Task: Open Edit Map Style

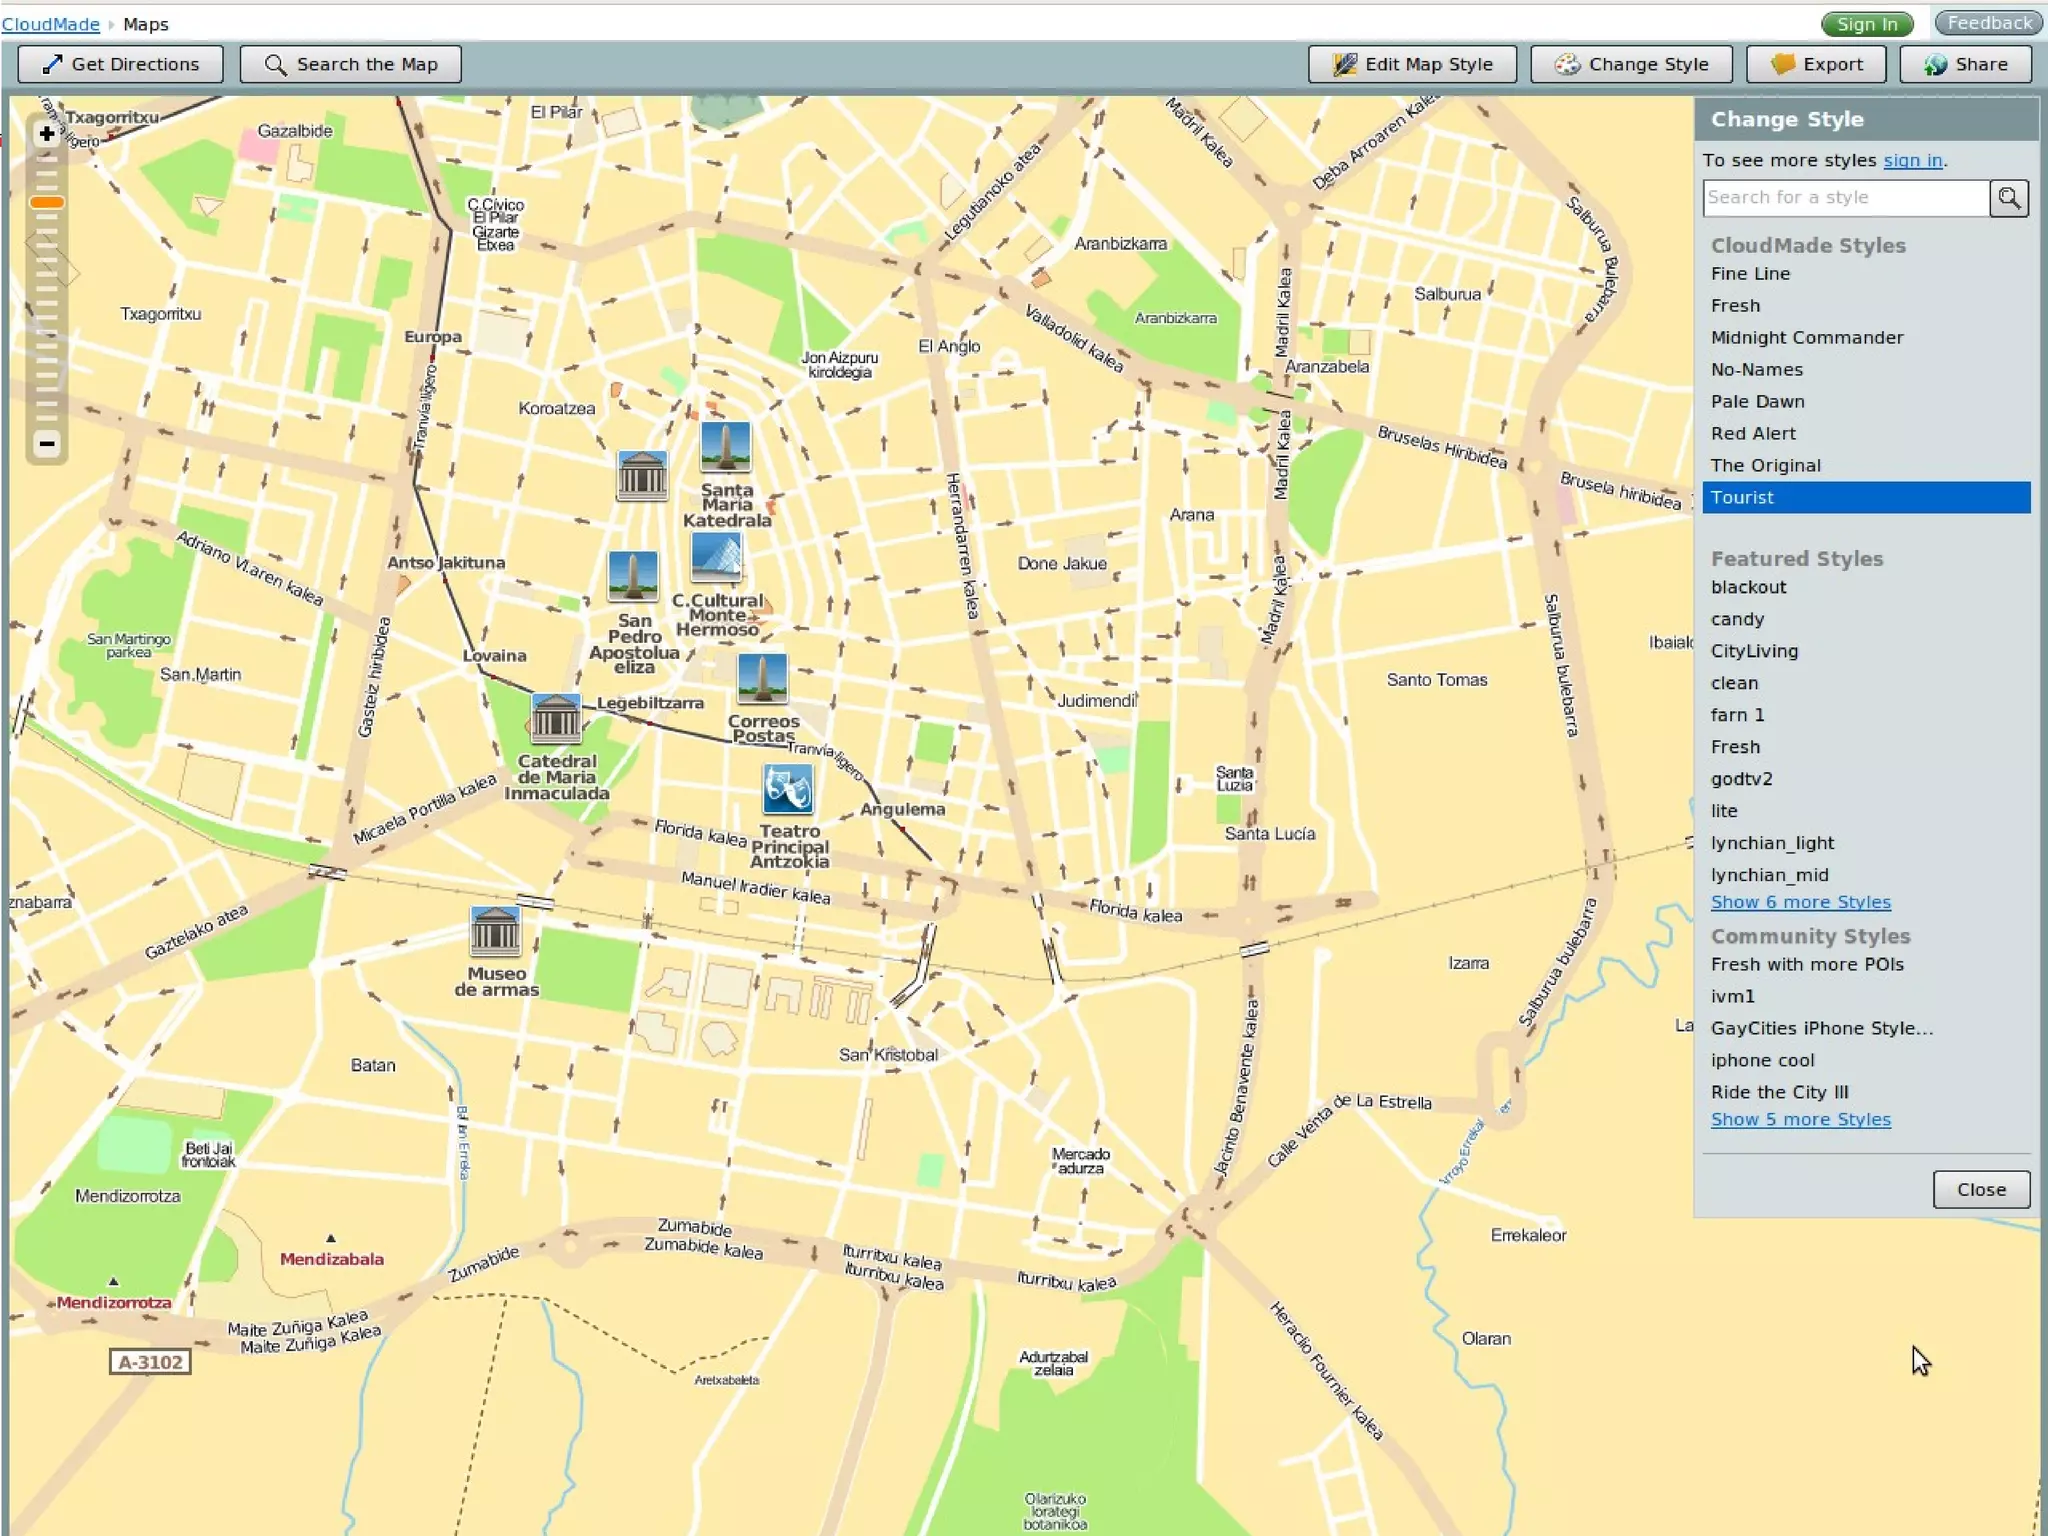Action: point(1412,64)
